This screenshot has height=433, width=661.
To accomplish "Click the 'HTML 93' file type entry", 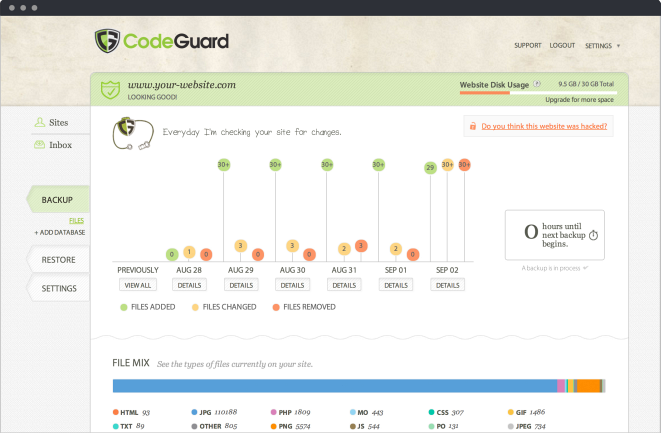I will click(x=132, y=412).
